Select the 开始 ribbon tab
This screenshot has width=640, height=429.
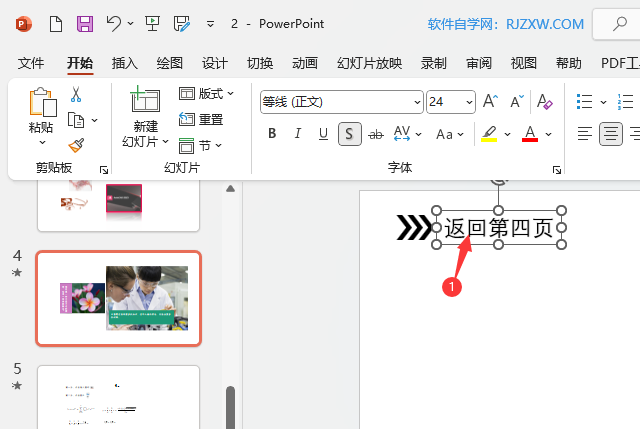80,63
